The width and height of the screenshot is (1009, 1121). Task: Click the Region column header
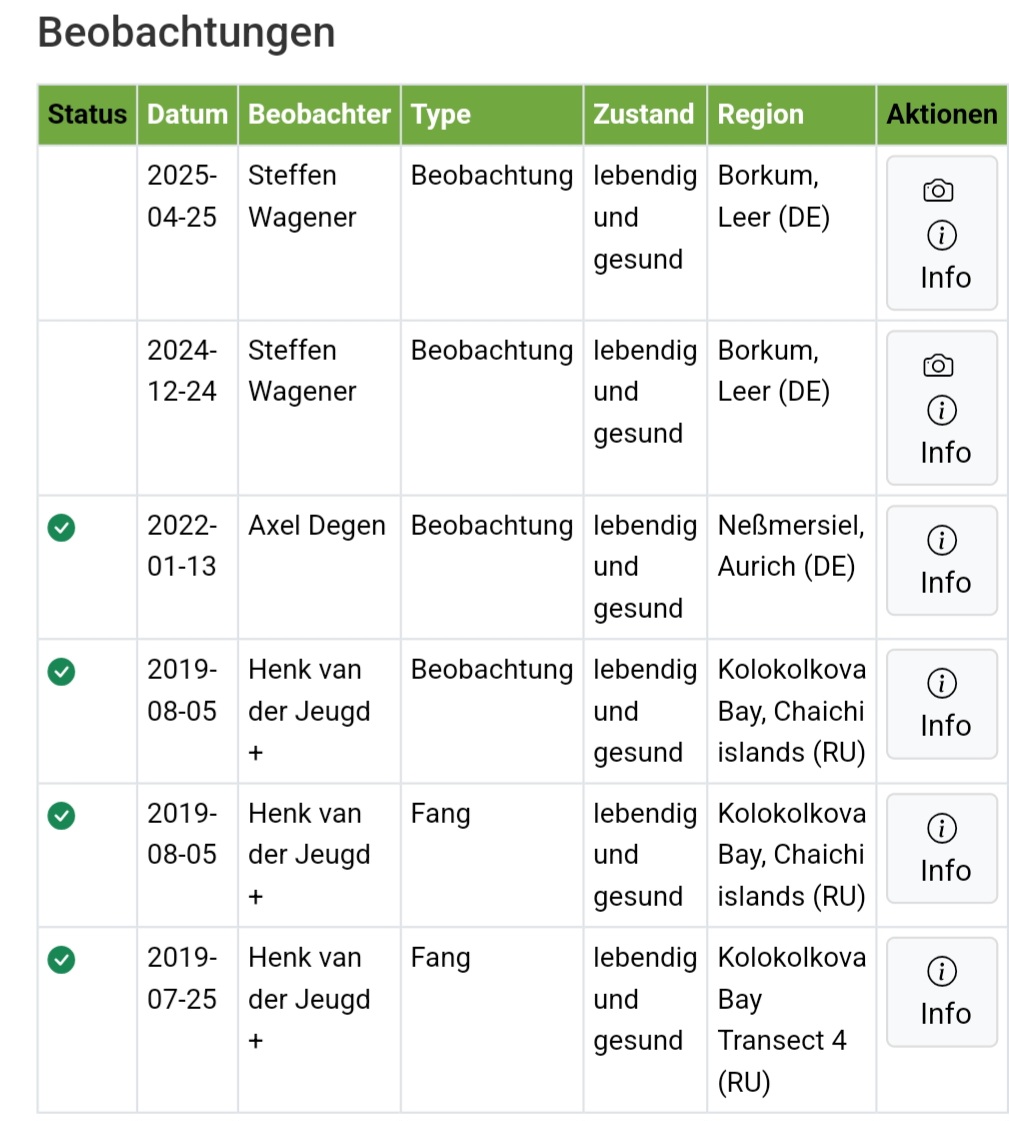[761, 115]
